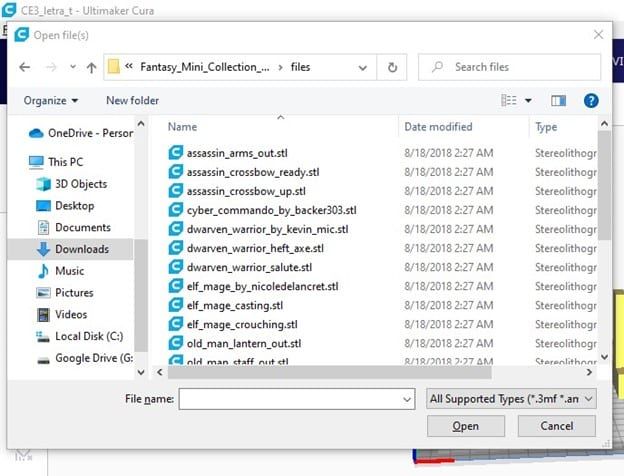Click the blue Help question mark icon
Screen dimensions: 624x476
(590, 100)
